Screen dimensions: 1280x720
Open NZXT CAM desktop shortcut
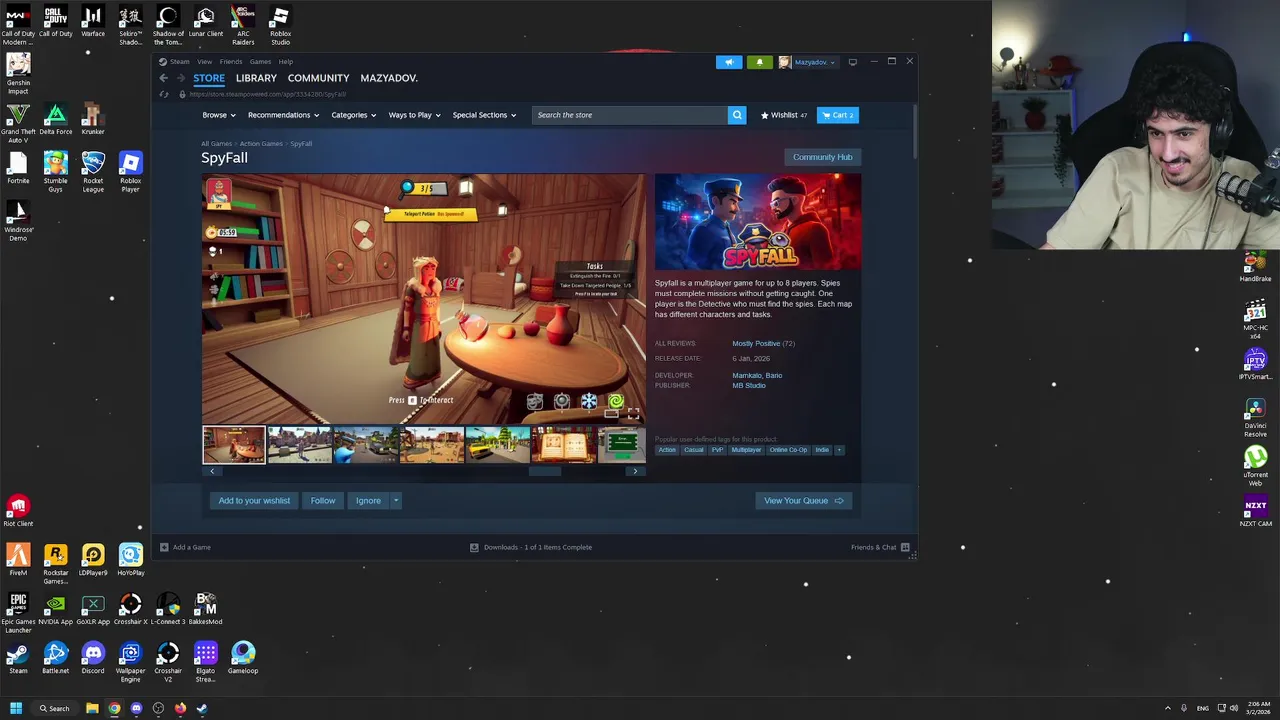pos(1255,511)
